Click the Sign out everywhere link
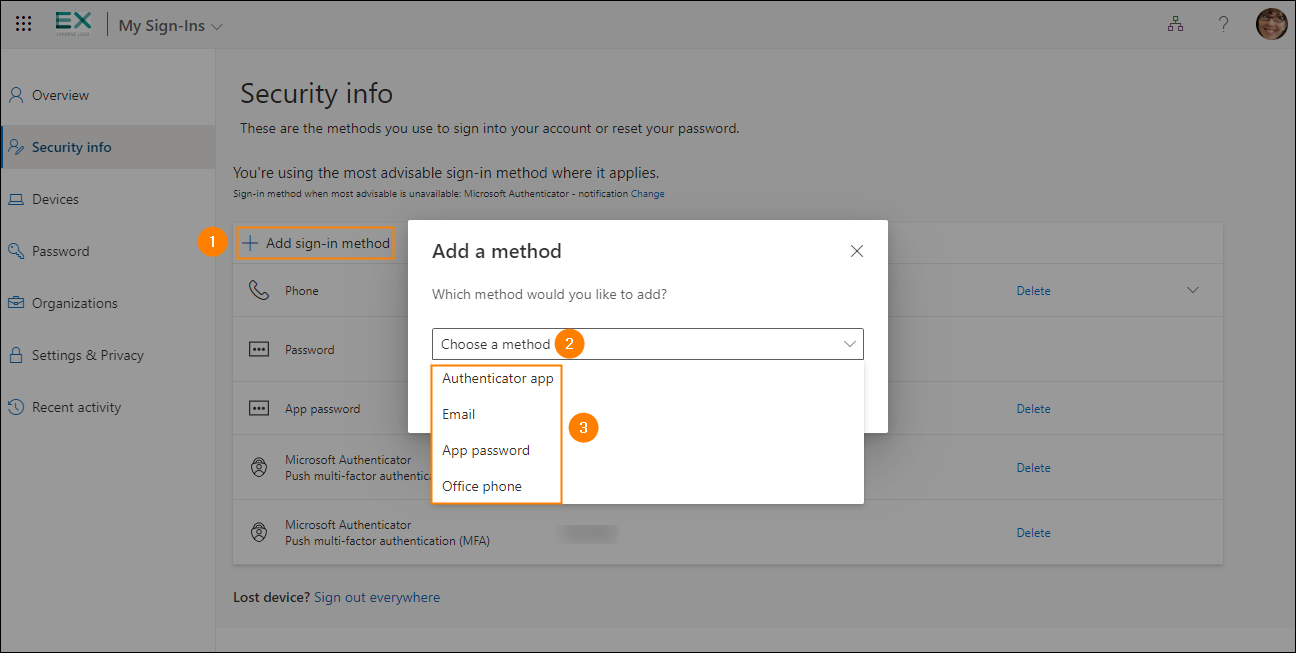Viewport: 1296px width, 653px height. pyautogui.click(x=377, y=597)
